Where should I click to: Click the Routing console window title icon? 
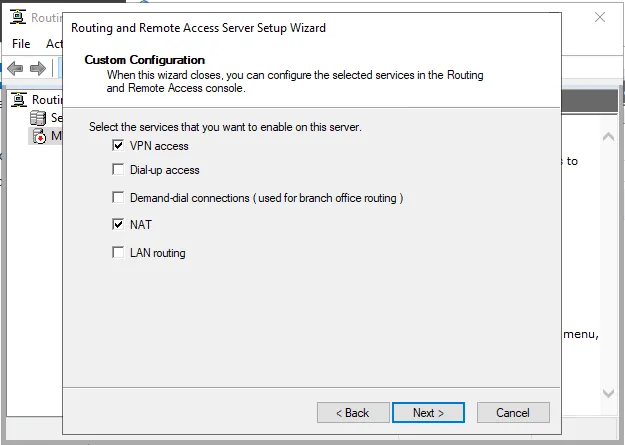click(17, 18)
